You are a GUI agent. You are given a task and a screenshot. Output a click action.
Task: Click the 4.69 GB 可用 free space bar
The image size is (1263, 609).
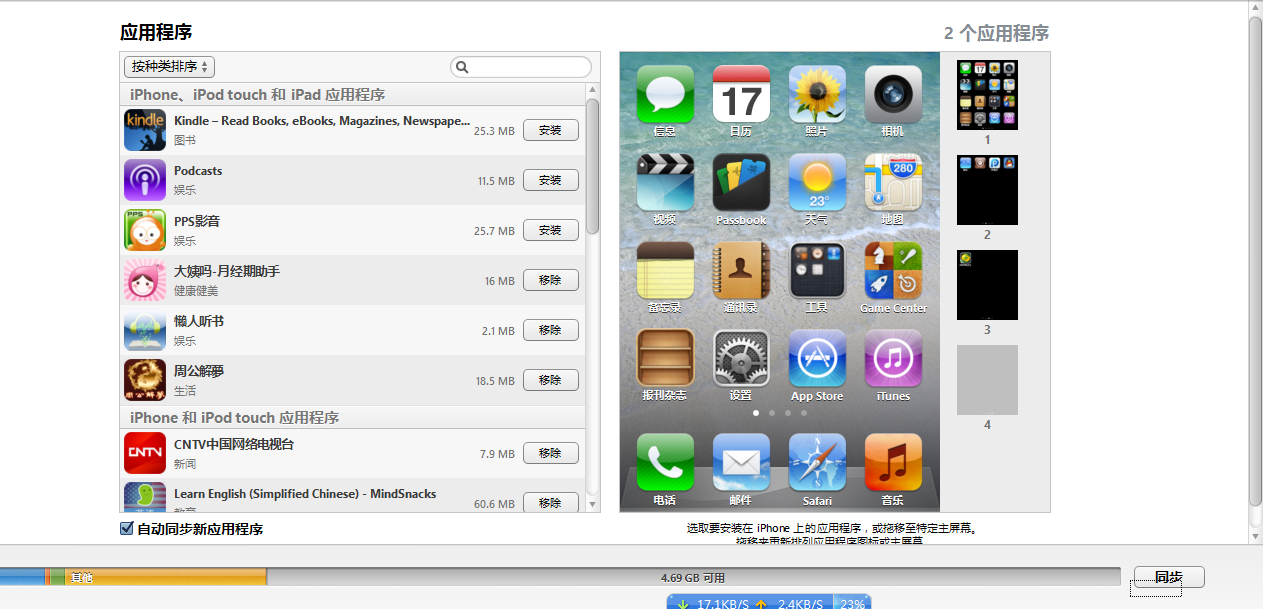coord(693,577)
